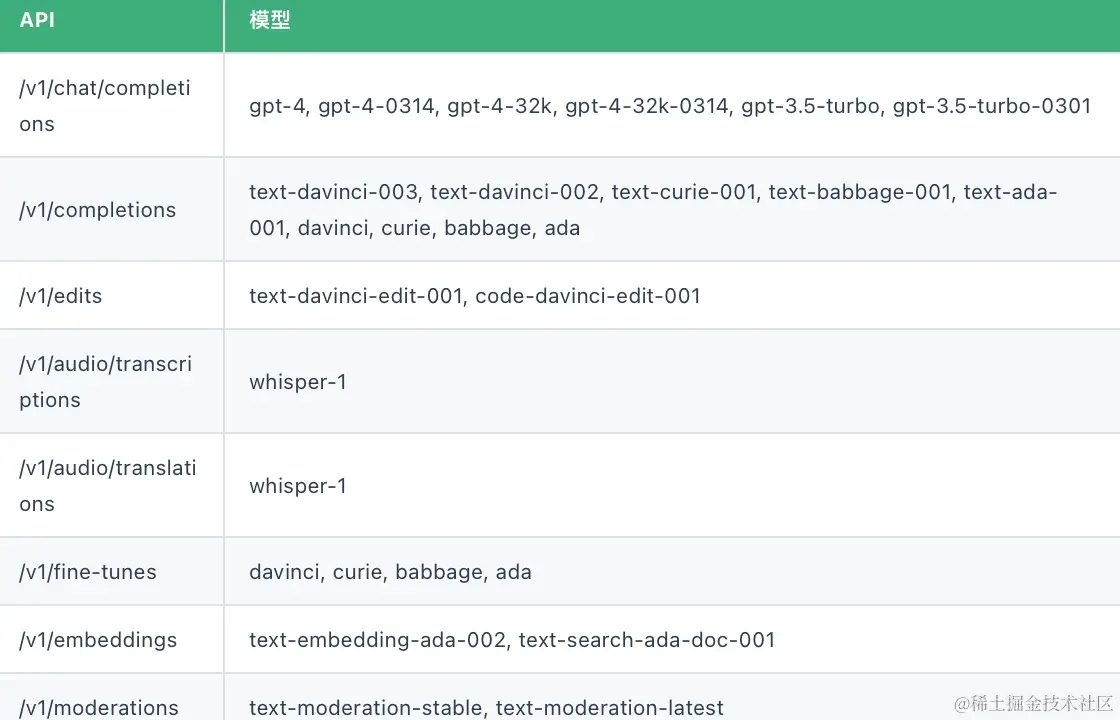Select the /v1/chat/completions endpoint cell
This screenshot has width=1120, height=720.
coord(105,105)
